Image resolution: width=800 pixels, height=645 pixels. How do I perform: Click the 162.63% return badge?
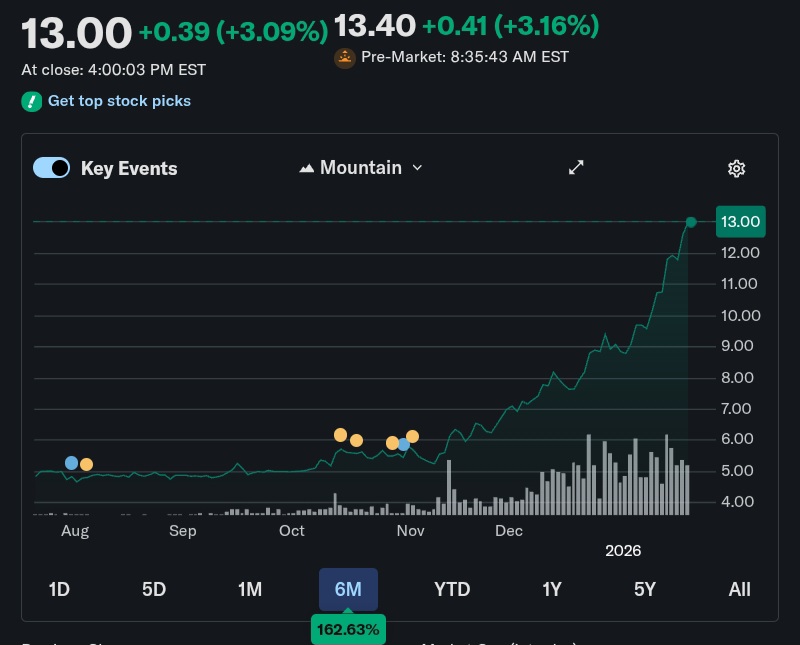[x=348, y=629]
